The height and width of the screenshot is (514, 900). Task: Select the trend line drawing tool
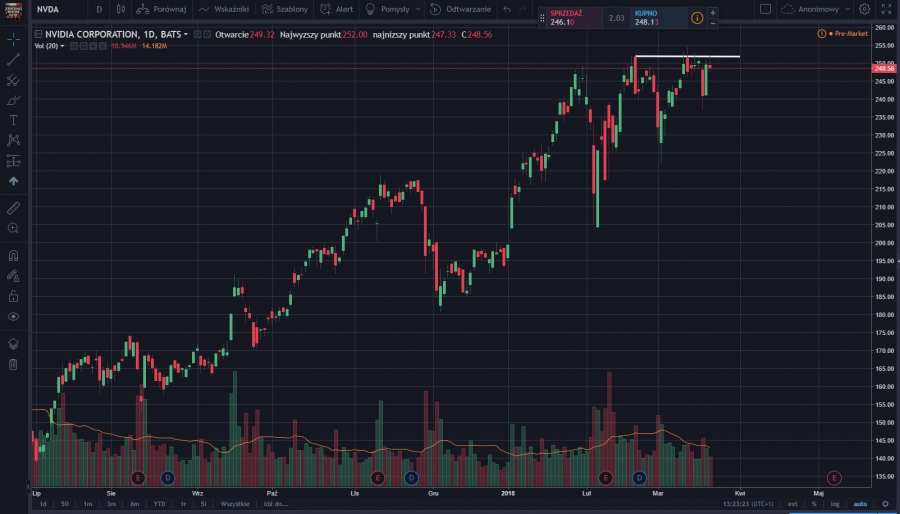tap(13, 60)
